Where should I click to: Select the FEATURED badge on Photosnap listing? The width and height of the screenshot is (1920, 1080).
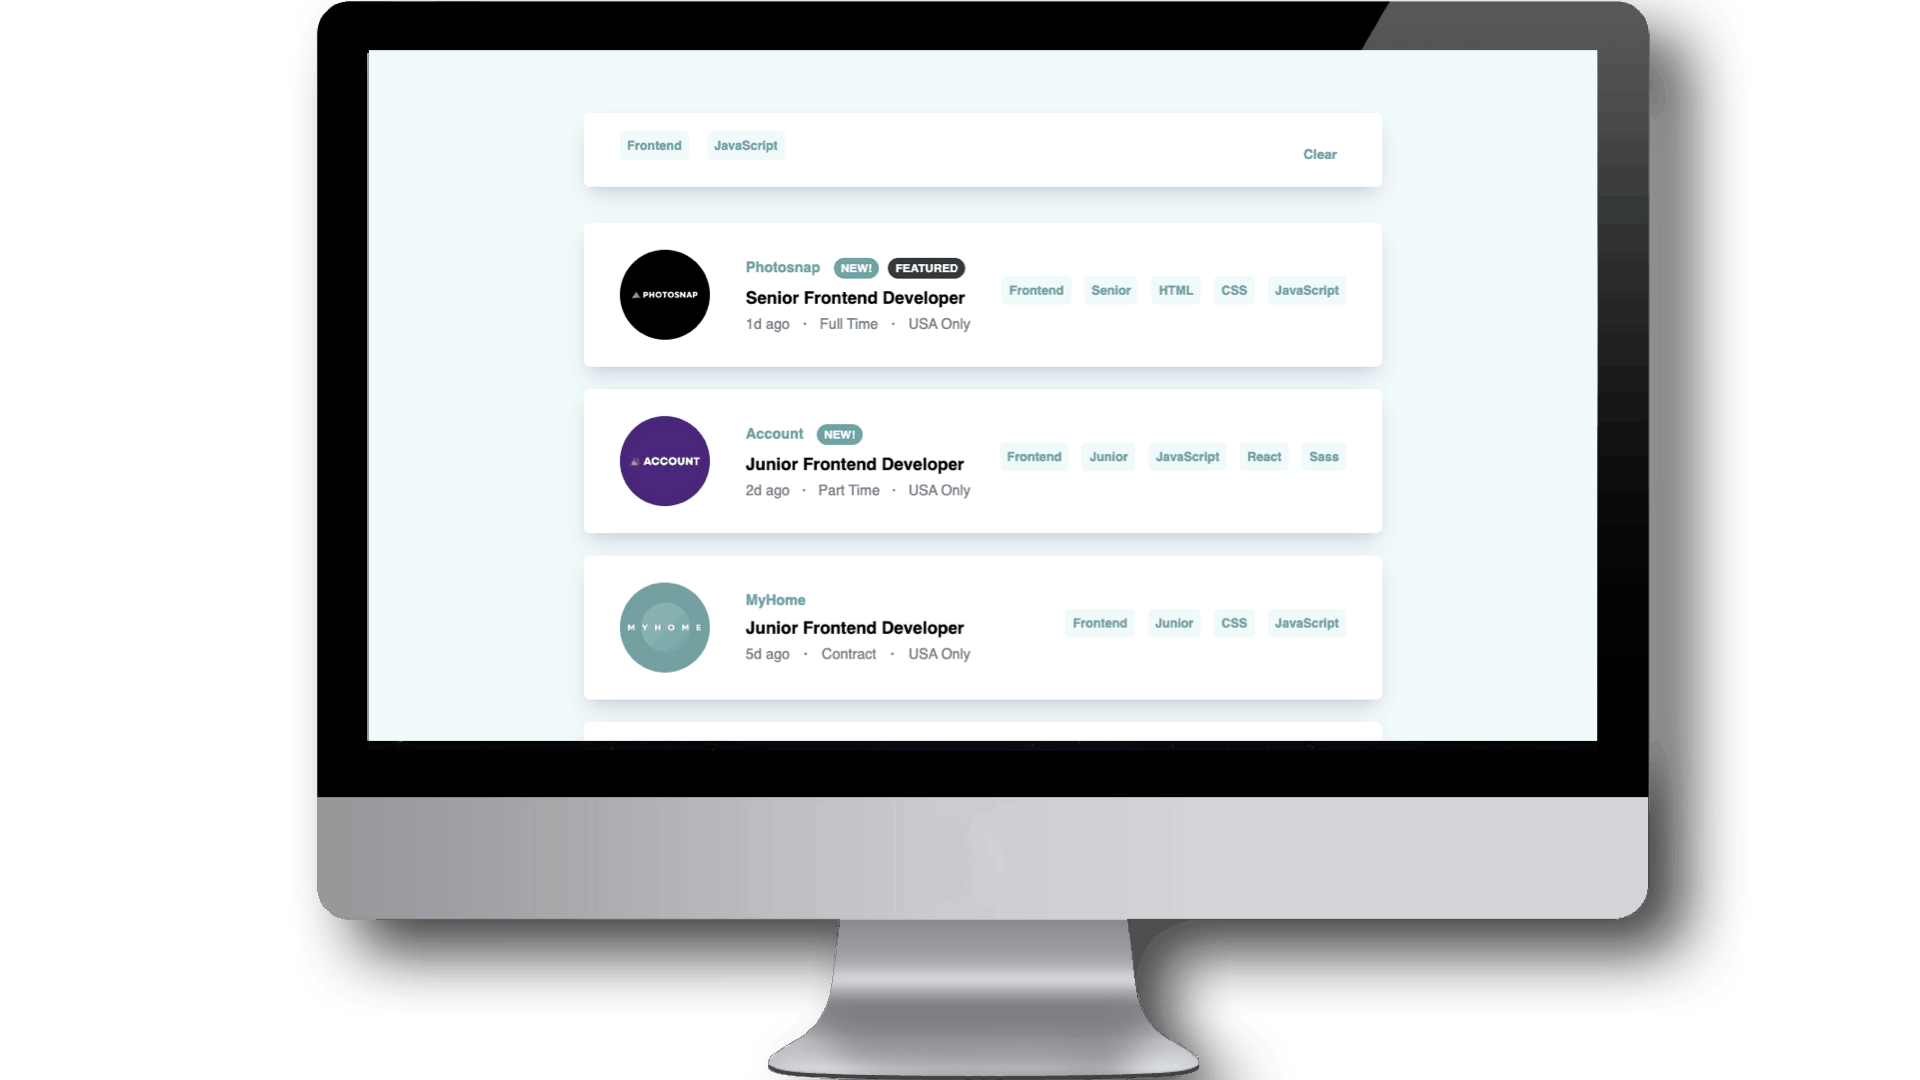pyautogui.click(x=926, y=268)
